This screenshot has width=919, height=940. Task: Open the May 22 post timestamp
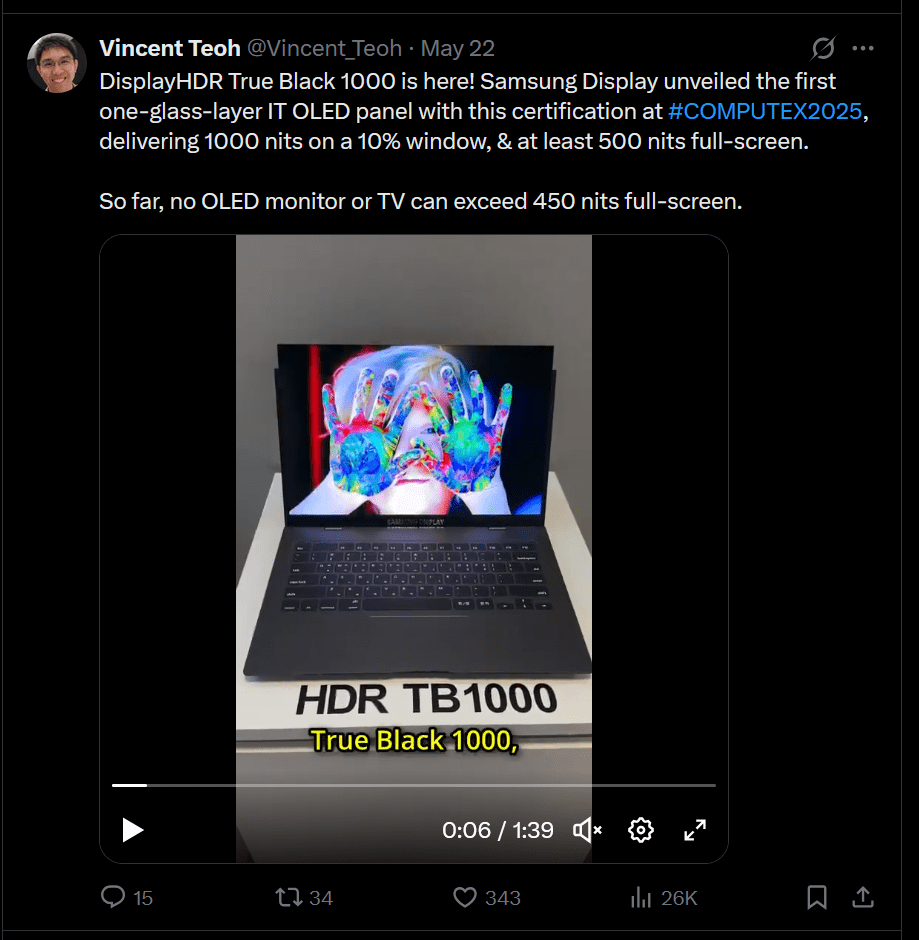pos(457,48)
